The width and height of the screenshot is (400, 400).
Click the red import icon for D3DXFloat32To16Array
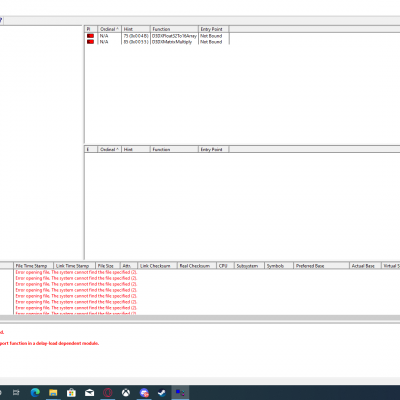pyautogui.click(x=90, y=36)
